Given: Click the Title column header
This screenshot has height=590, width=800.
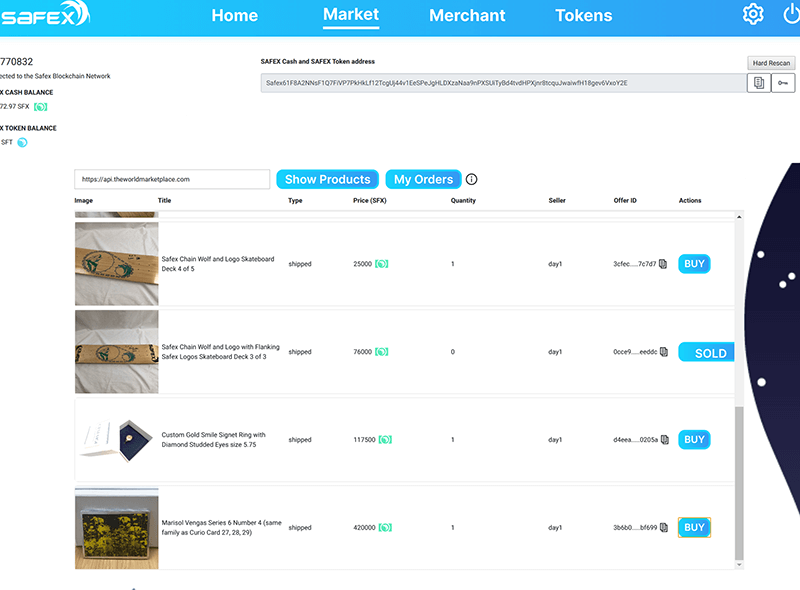Looking at the screenshot, I should tap(164, 201).
